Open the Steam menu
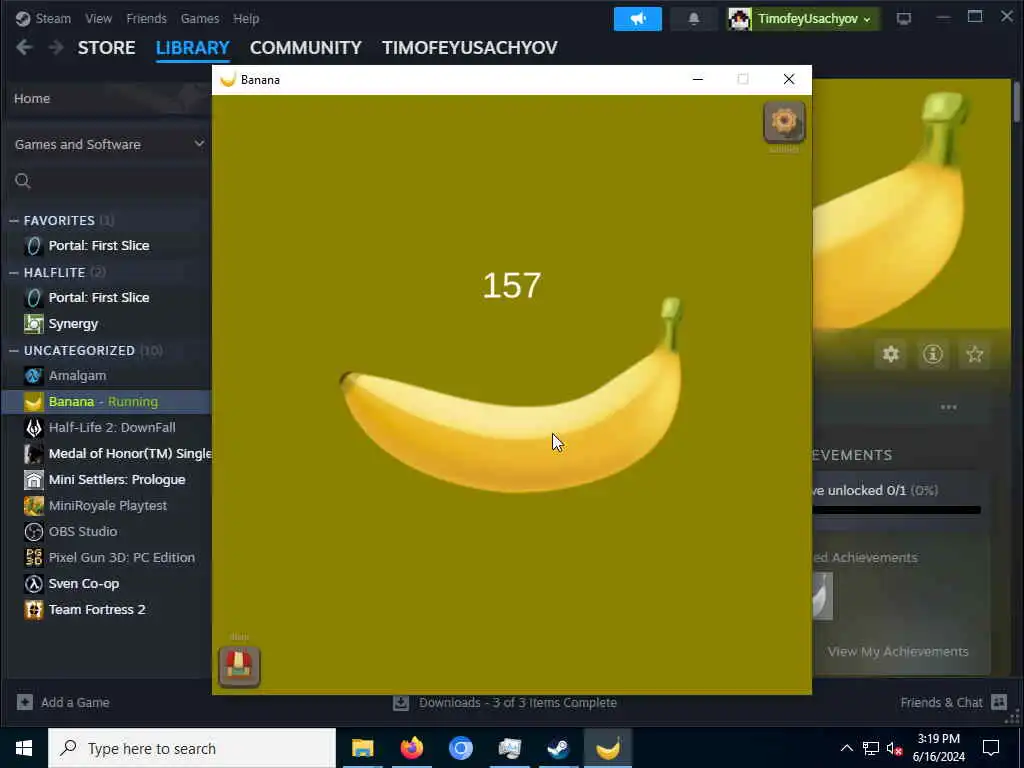This screenshot has height=768, width=1024. pyautogui.click(x=43, y=18)
